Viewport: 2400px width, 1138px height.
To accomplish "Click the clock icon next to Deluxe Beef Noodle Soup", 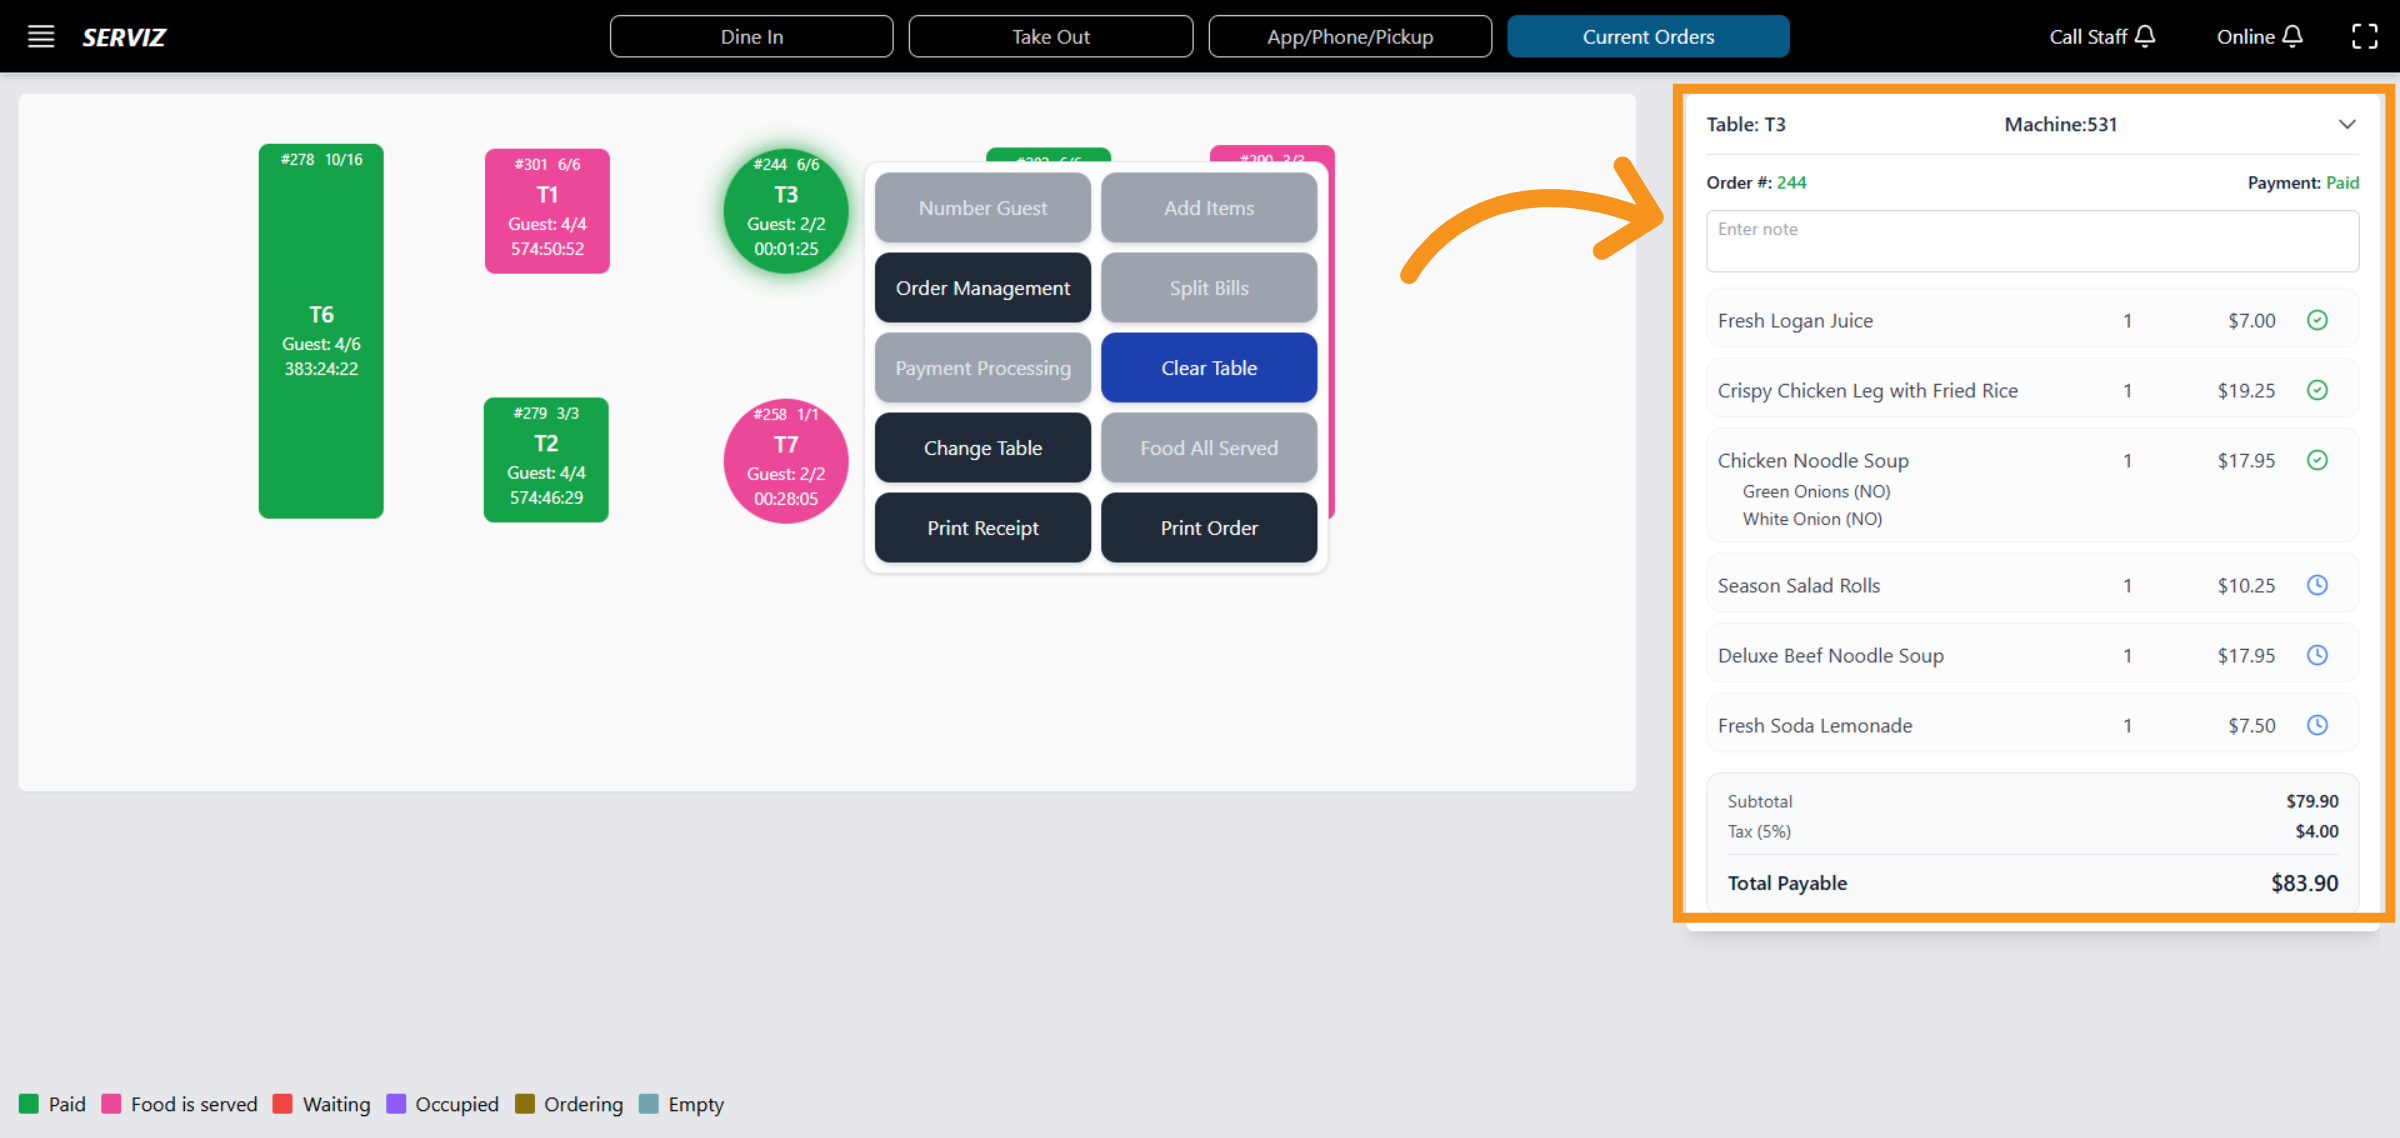I will point(2318,655).
